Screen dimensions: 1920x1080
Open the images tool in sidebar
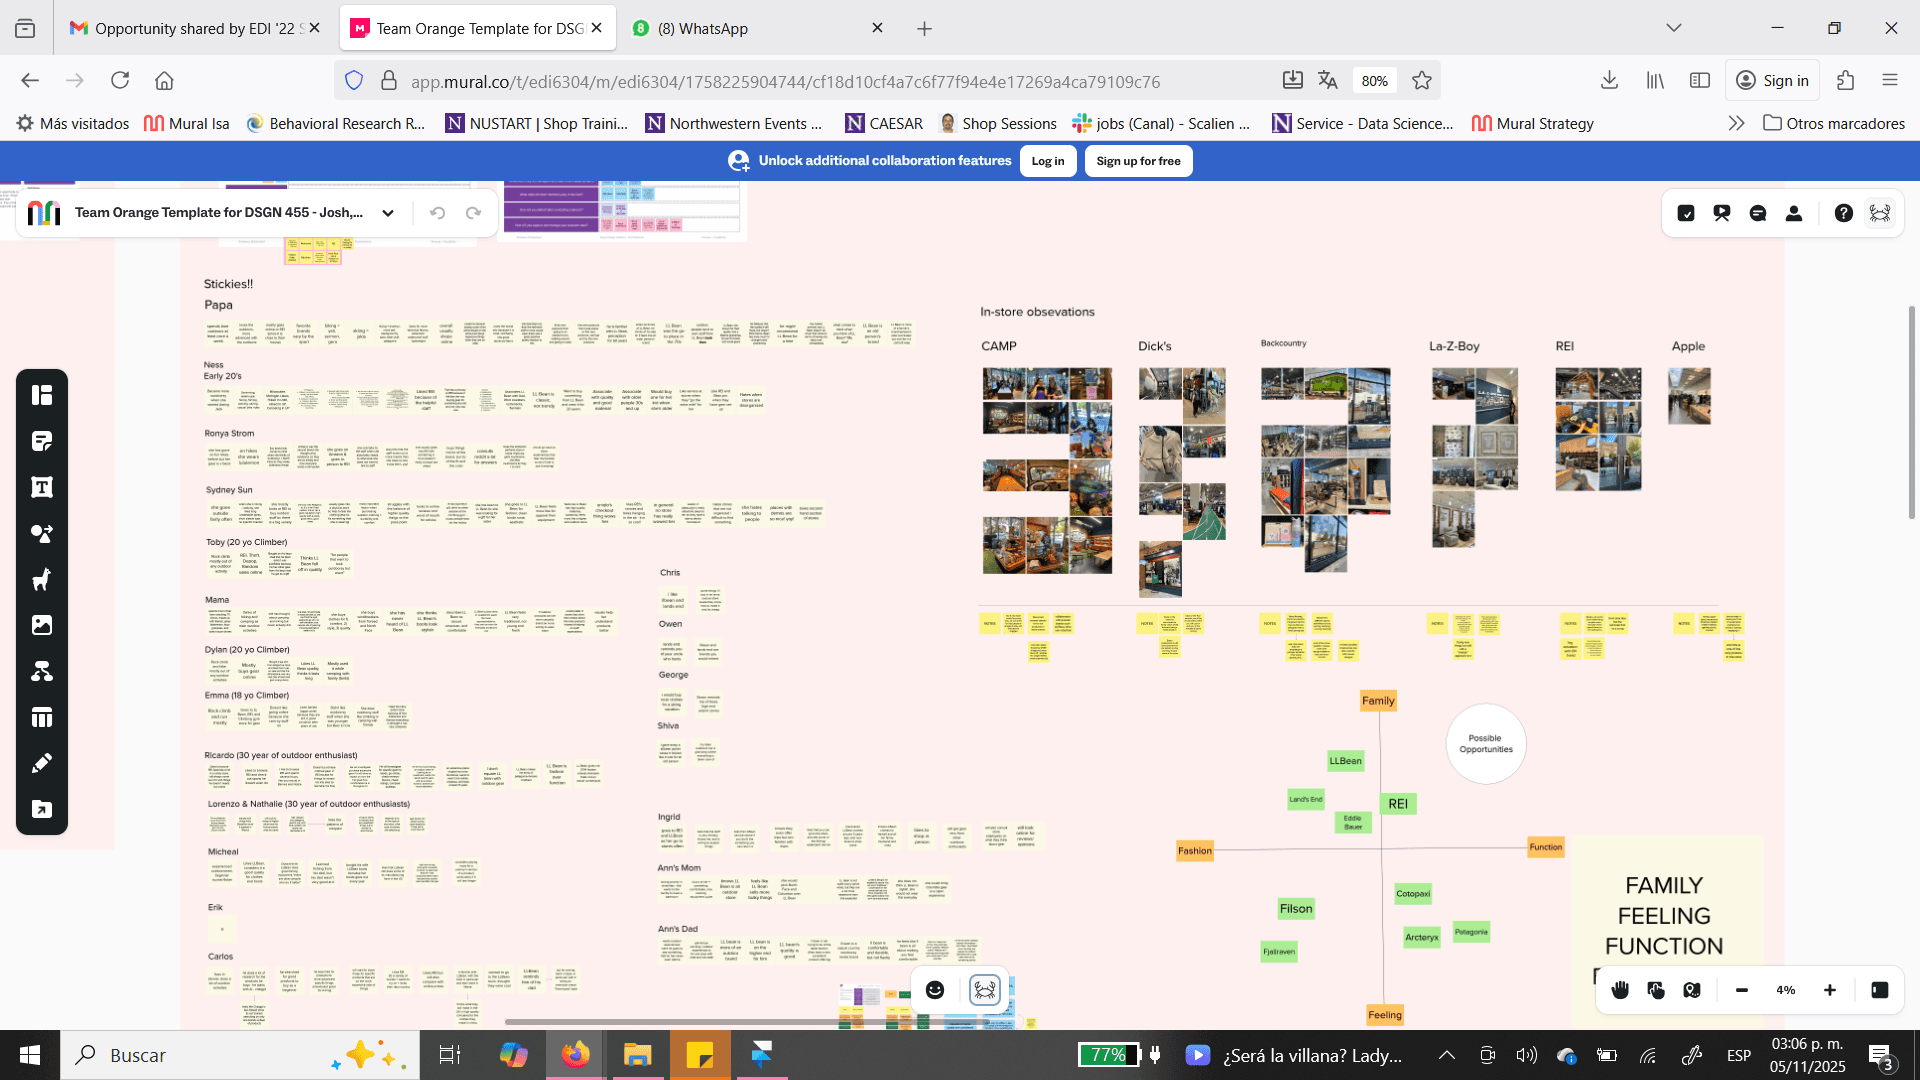pos(42,625)
